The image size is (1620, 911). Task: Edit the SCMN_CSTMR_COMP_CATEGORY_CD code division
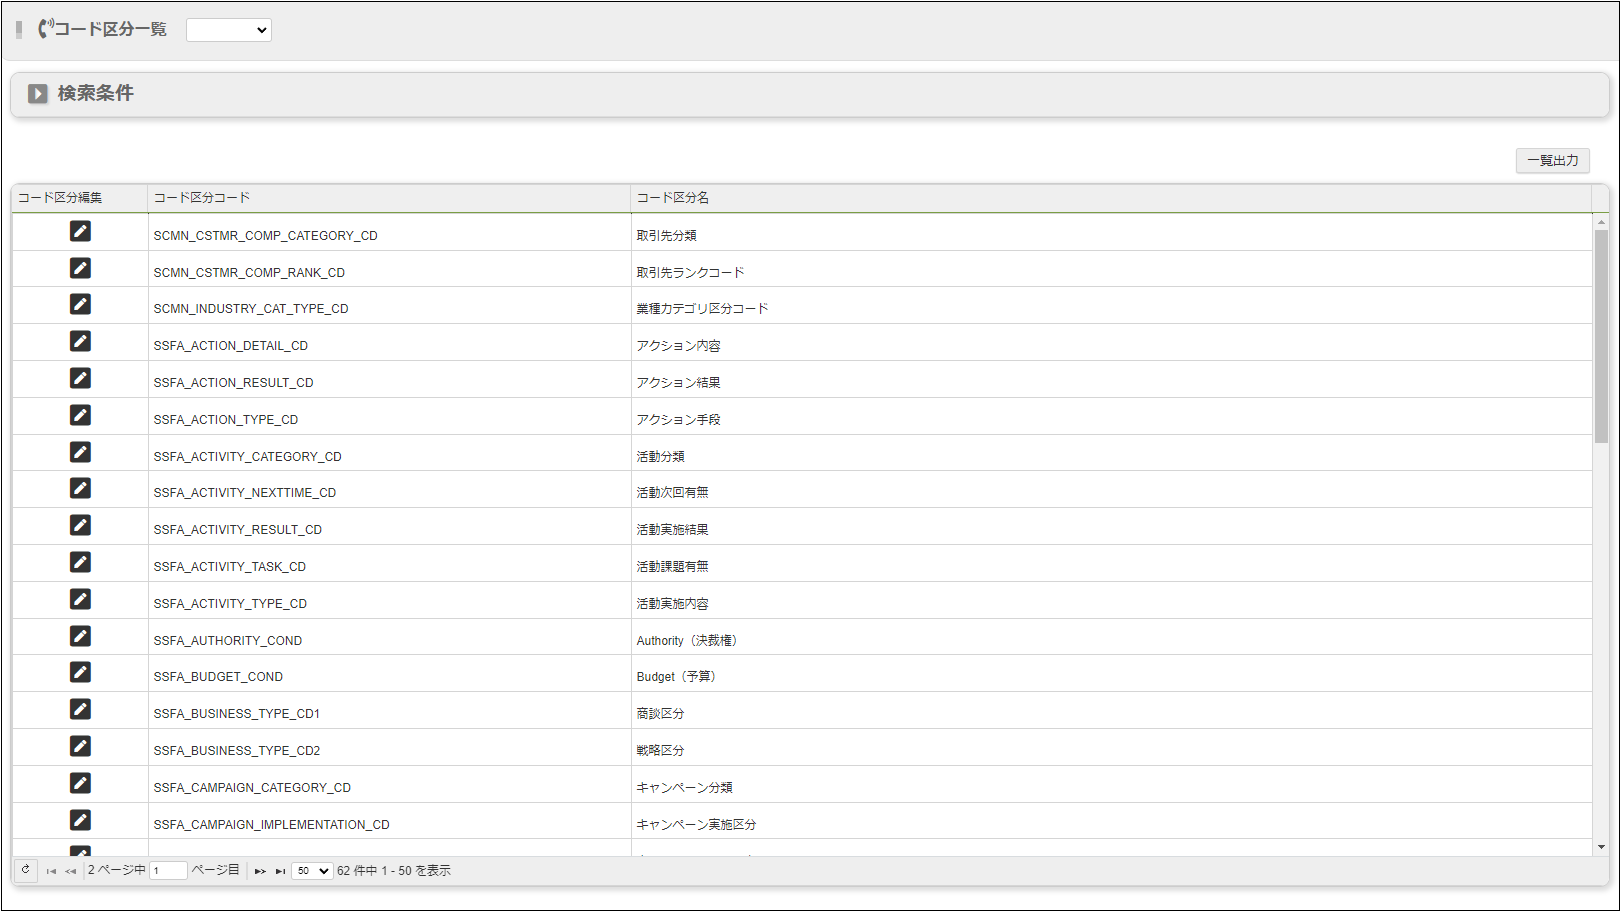tap(80, 231)
